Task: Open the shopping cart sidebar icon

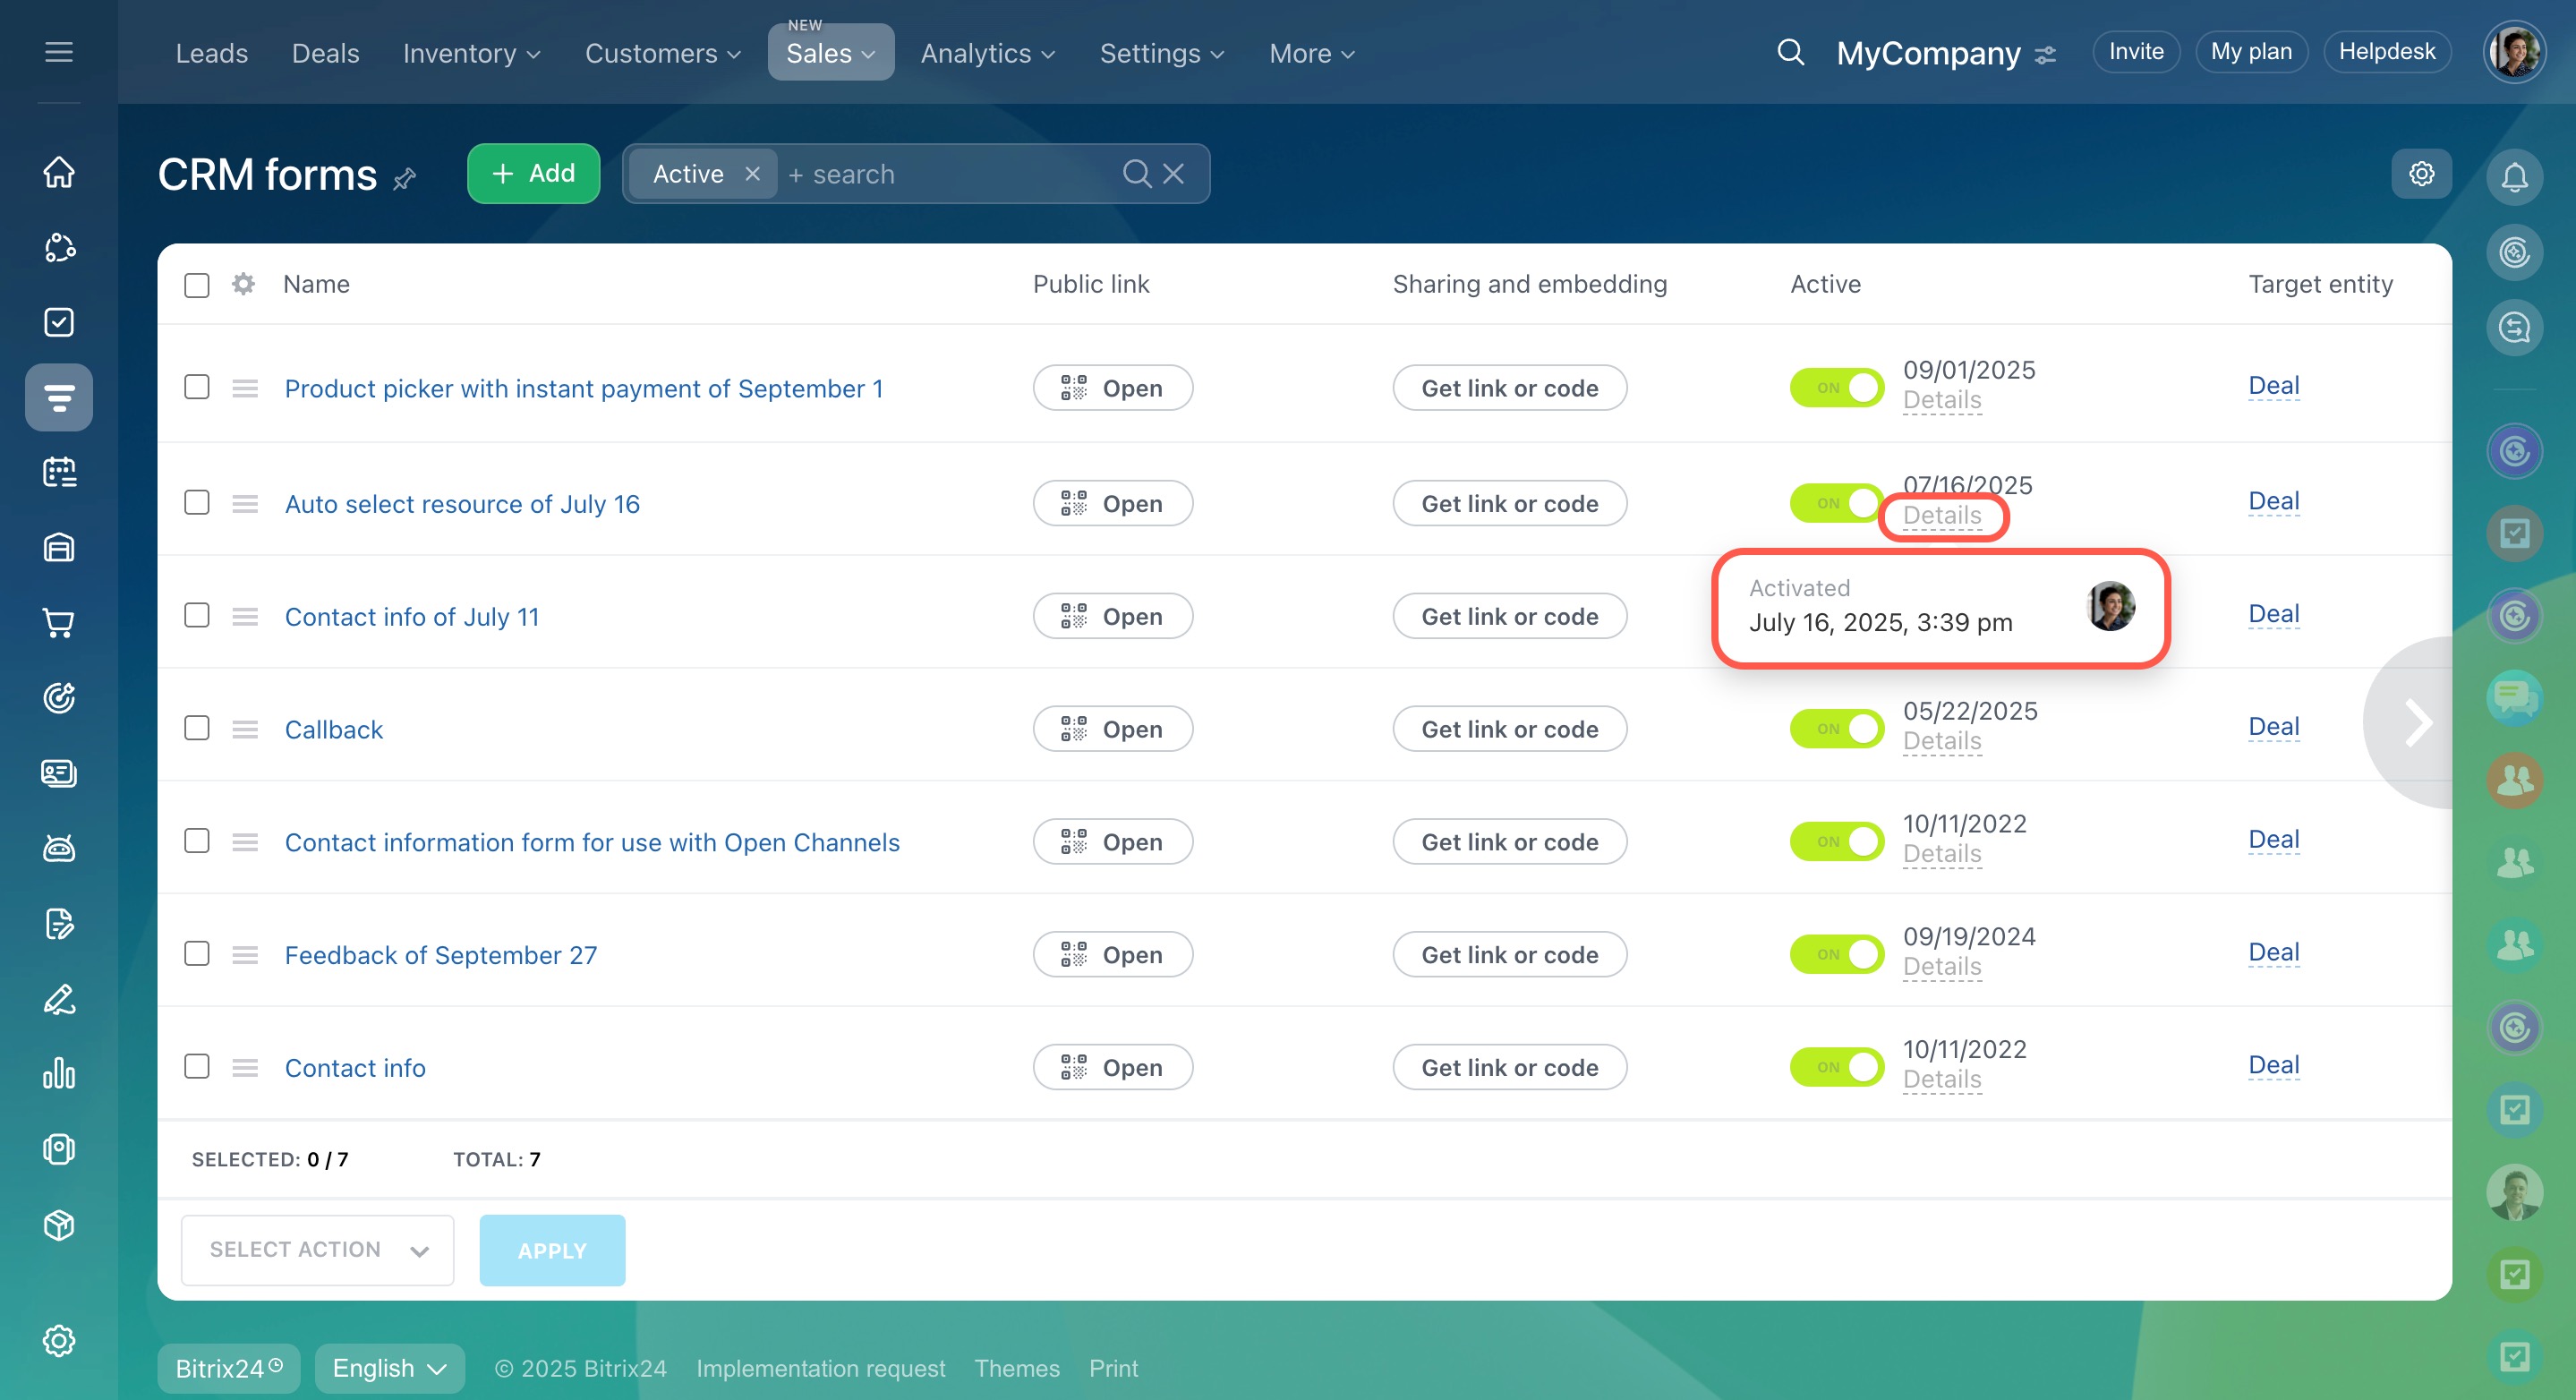Action: click(x=59, y=623)
